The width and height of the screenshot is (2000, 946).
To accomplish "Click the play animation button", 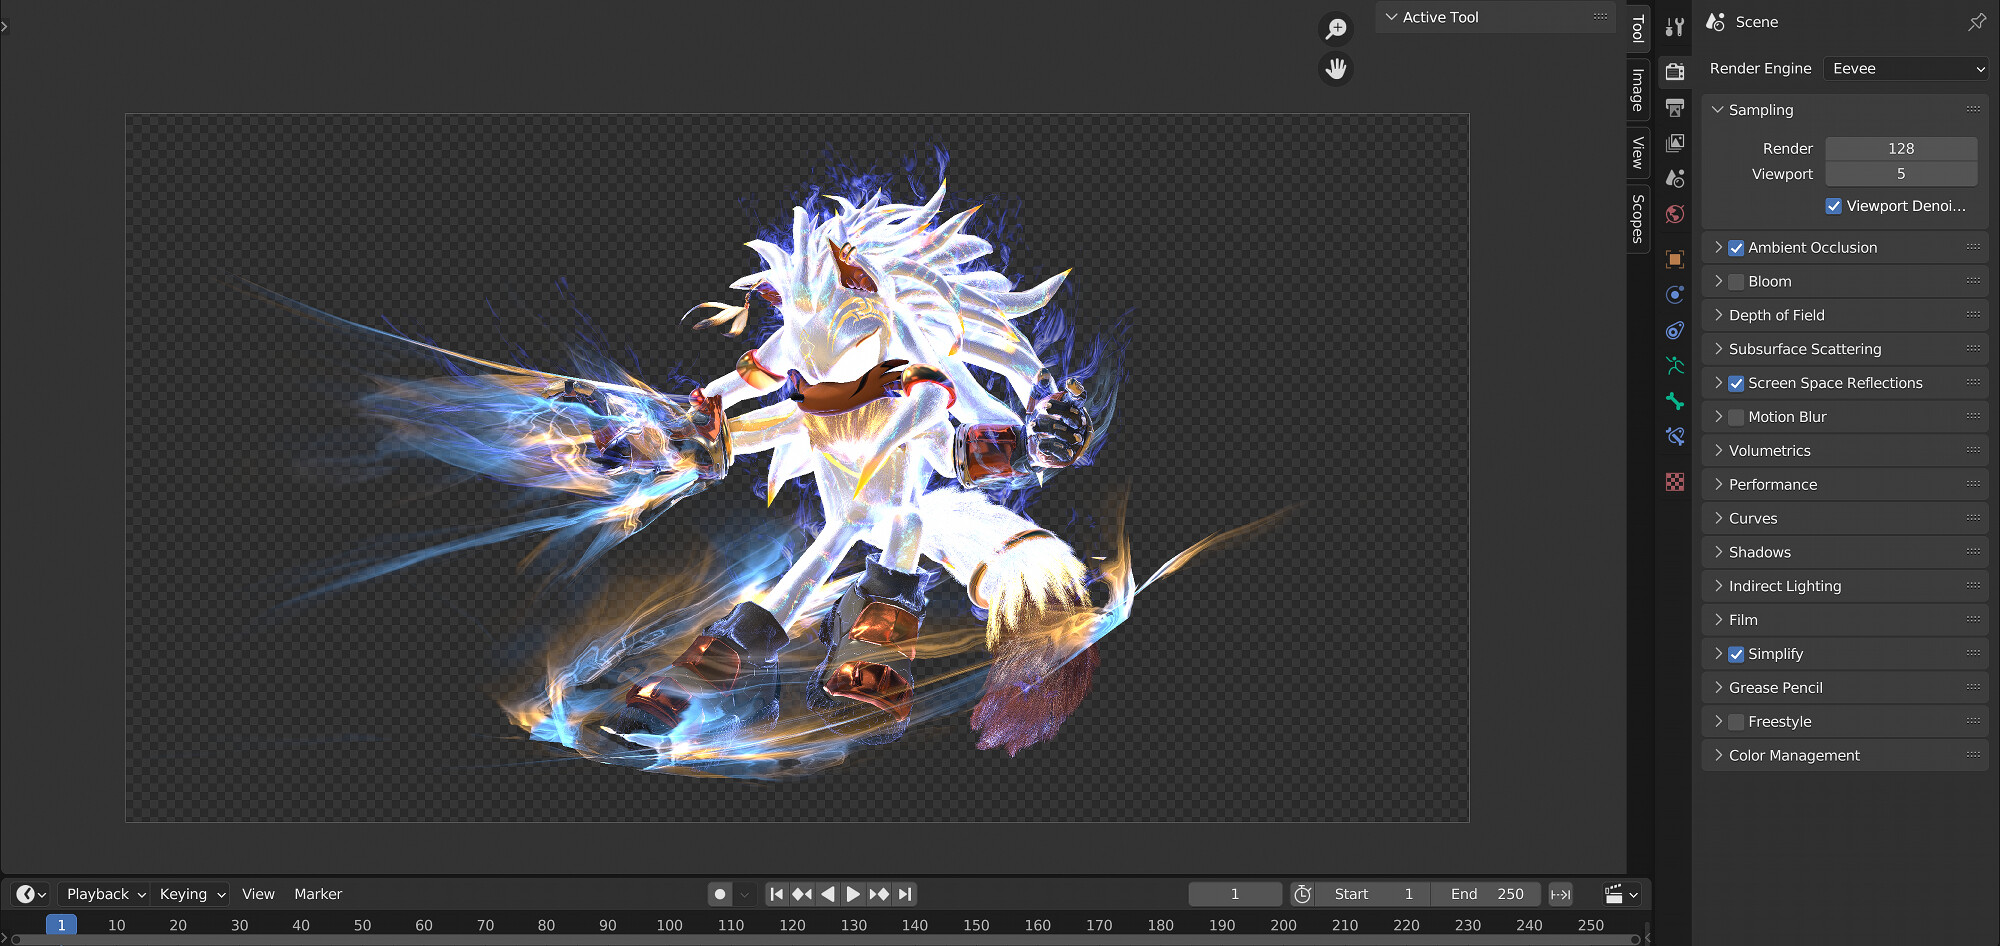I will tap(853, 894).
